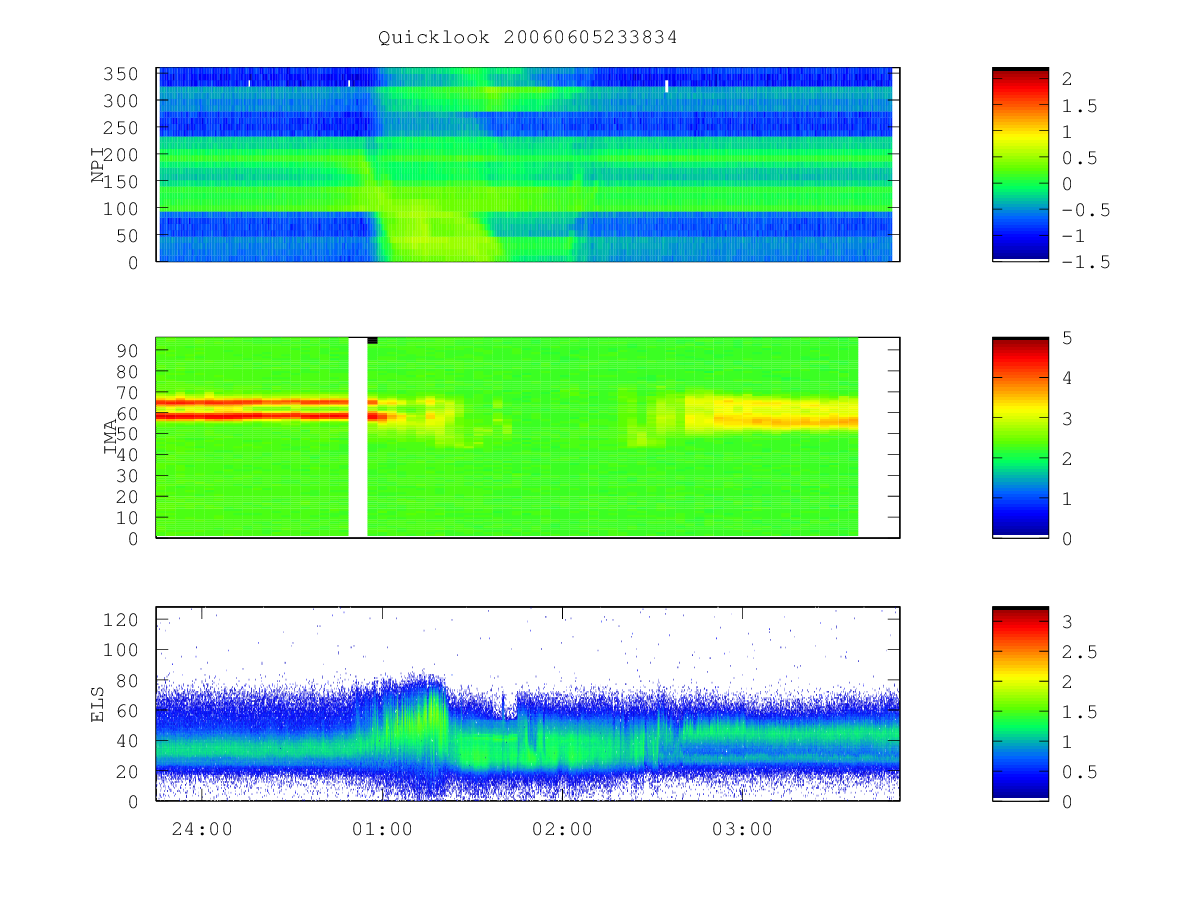Pick the IMA color scale bar
Image resolution: width=1200 pixels, height=900 pixels.
click(1020, 437)
